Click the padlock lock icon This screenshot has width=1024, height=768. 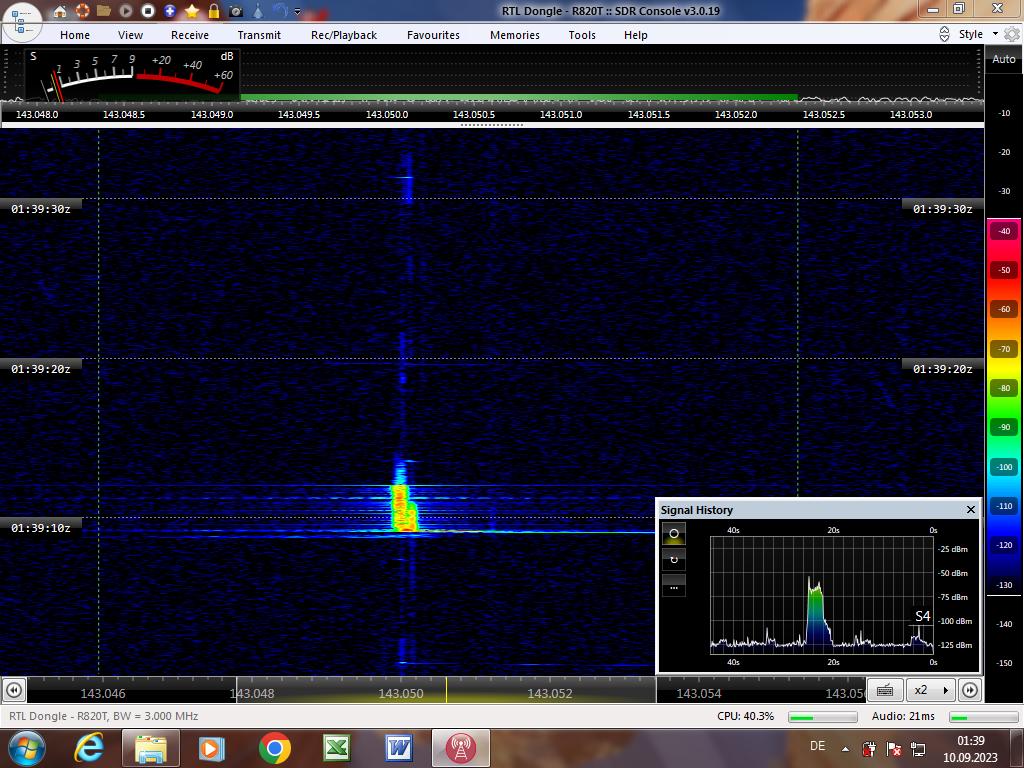click(214, 11)
